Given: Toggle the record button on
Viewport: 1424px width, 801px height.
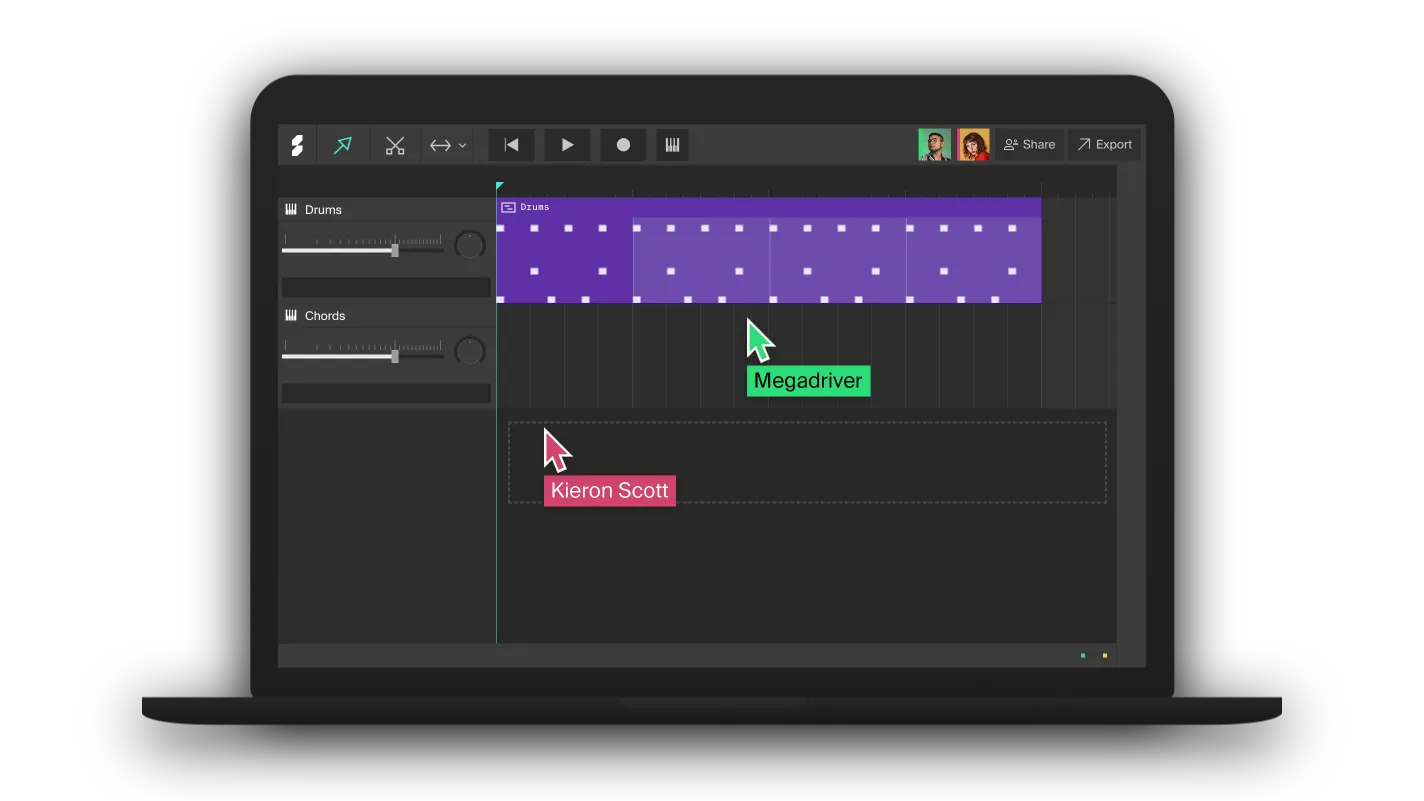Looking at the screenshot, I should point(623,144).
